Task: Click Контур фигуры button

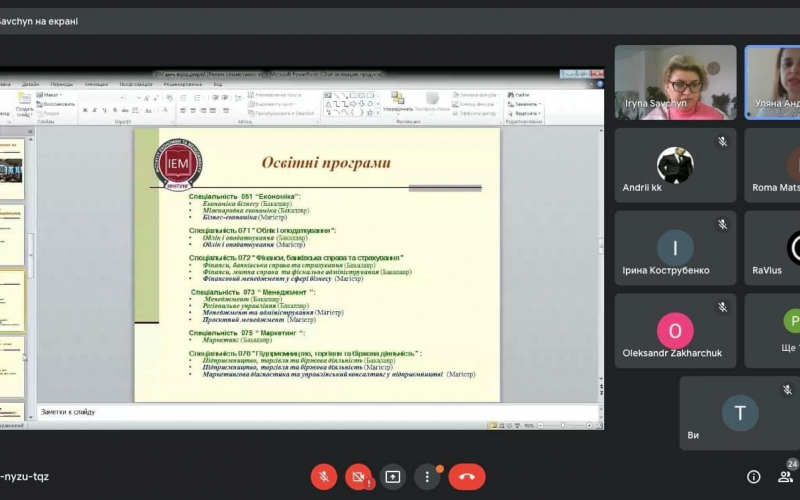Action: [474, 105]
